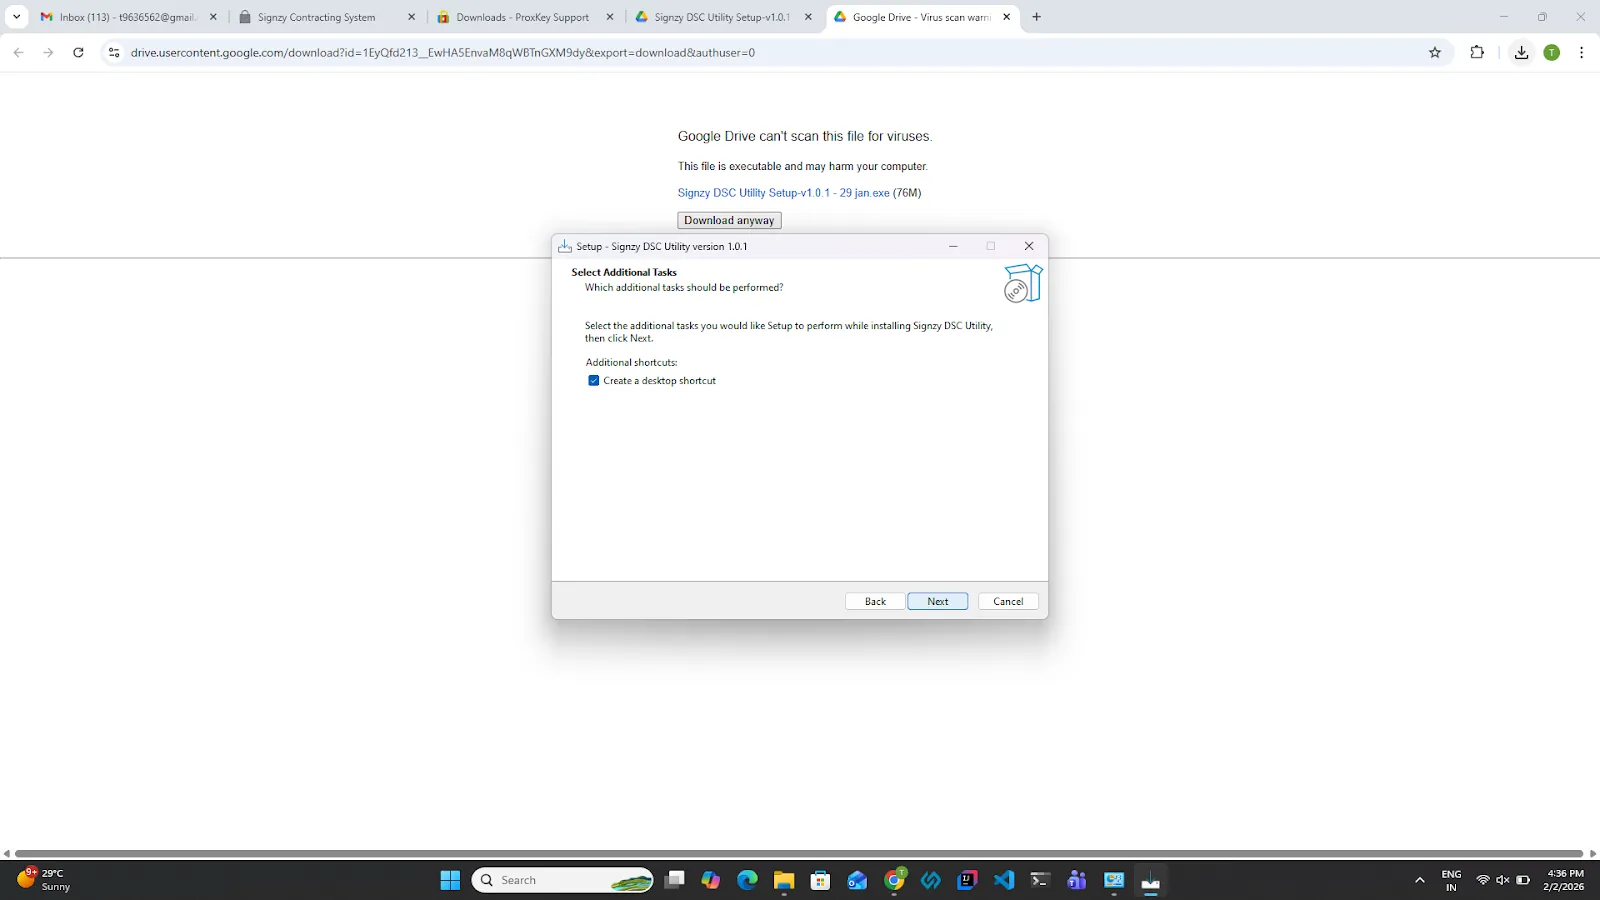Expand the tab search dropdown
Viewport: 1600px width, 900px height.
click(16, 17)
